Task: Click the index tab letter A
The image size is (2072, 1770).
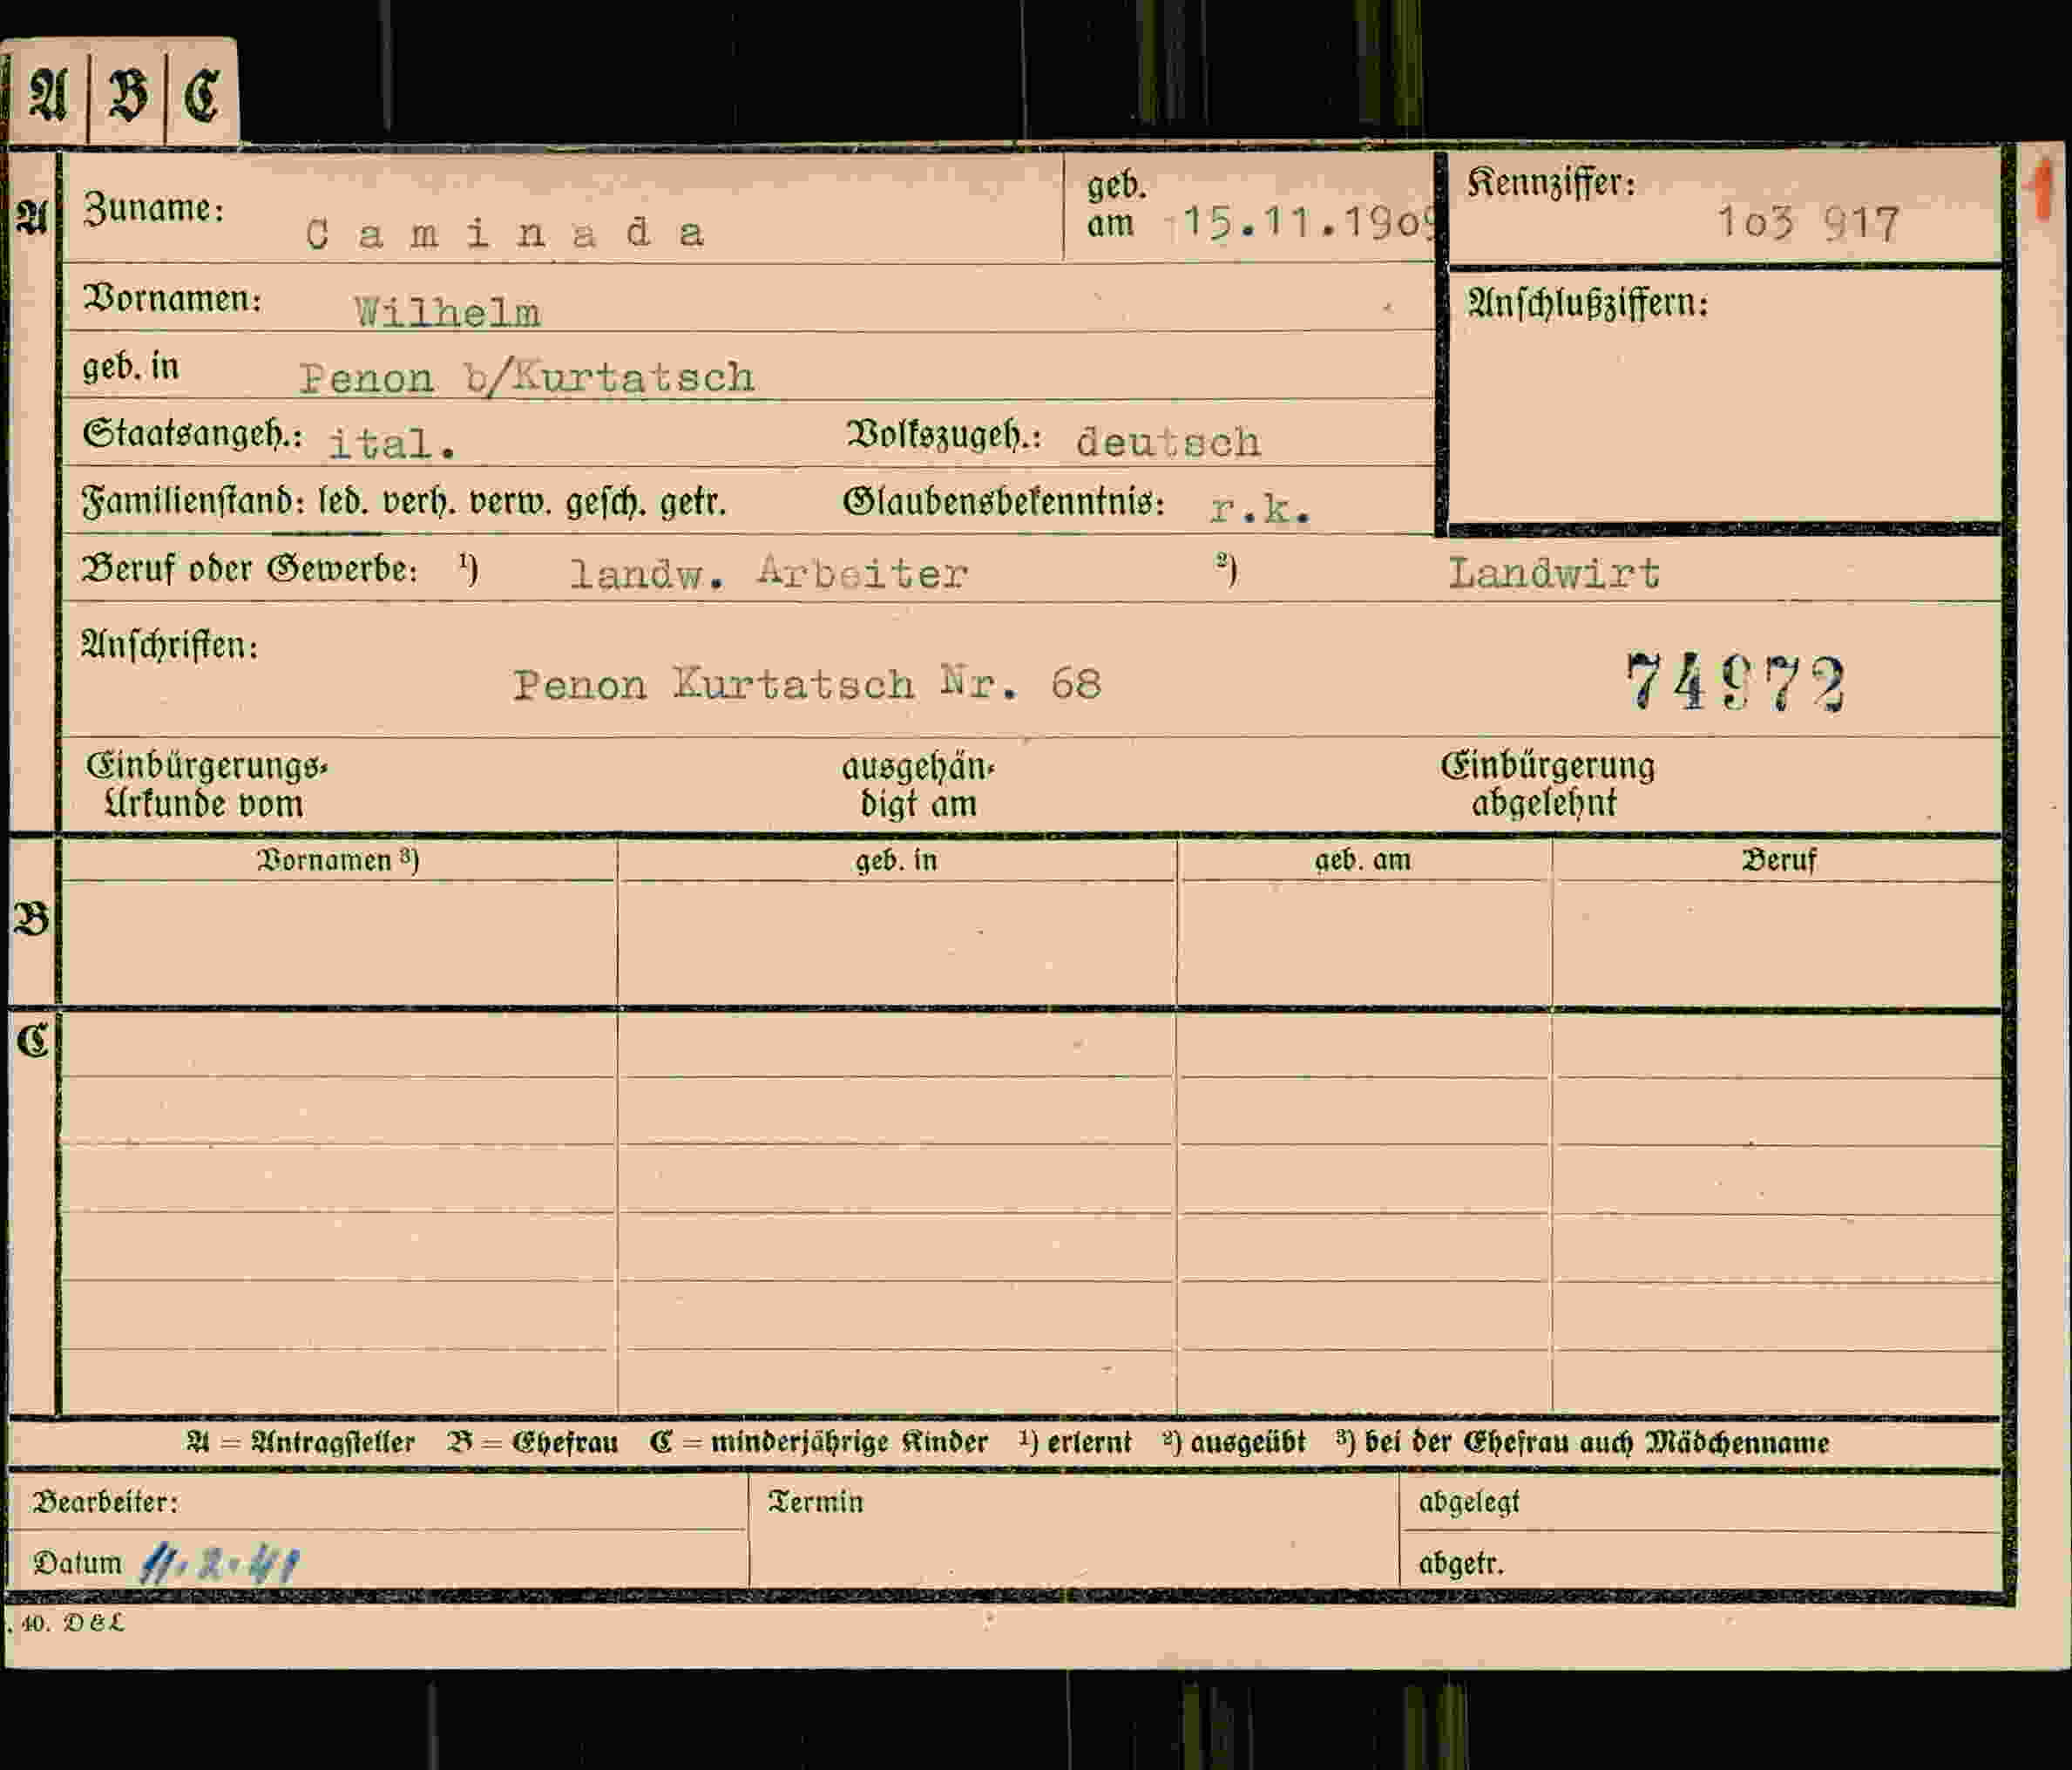Action: click(46, 96)
